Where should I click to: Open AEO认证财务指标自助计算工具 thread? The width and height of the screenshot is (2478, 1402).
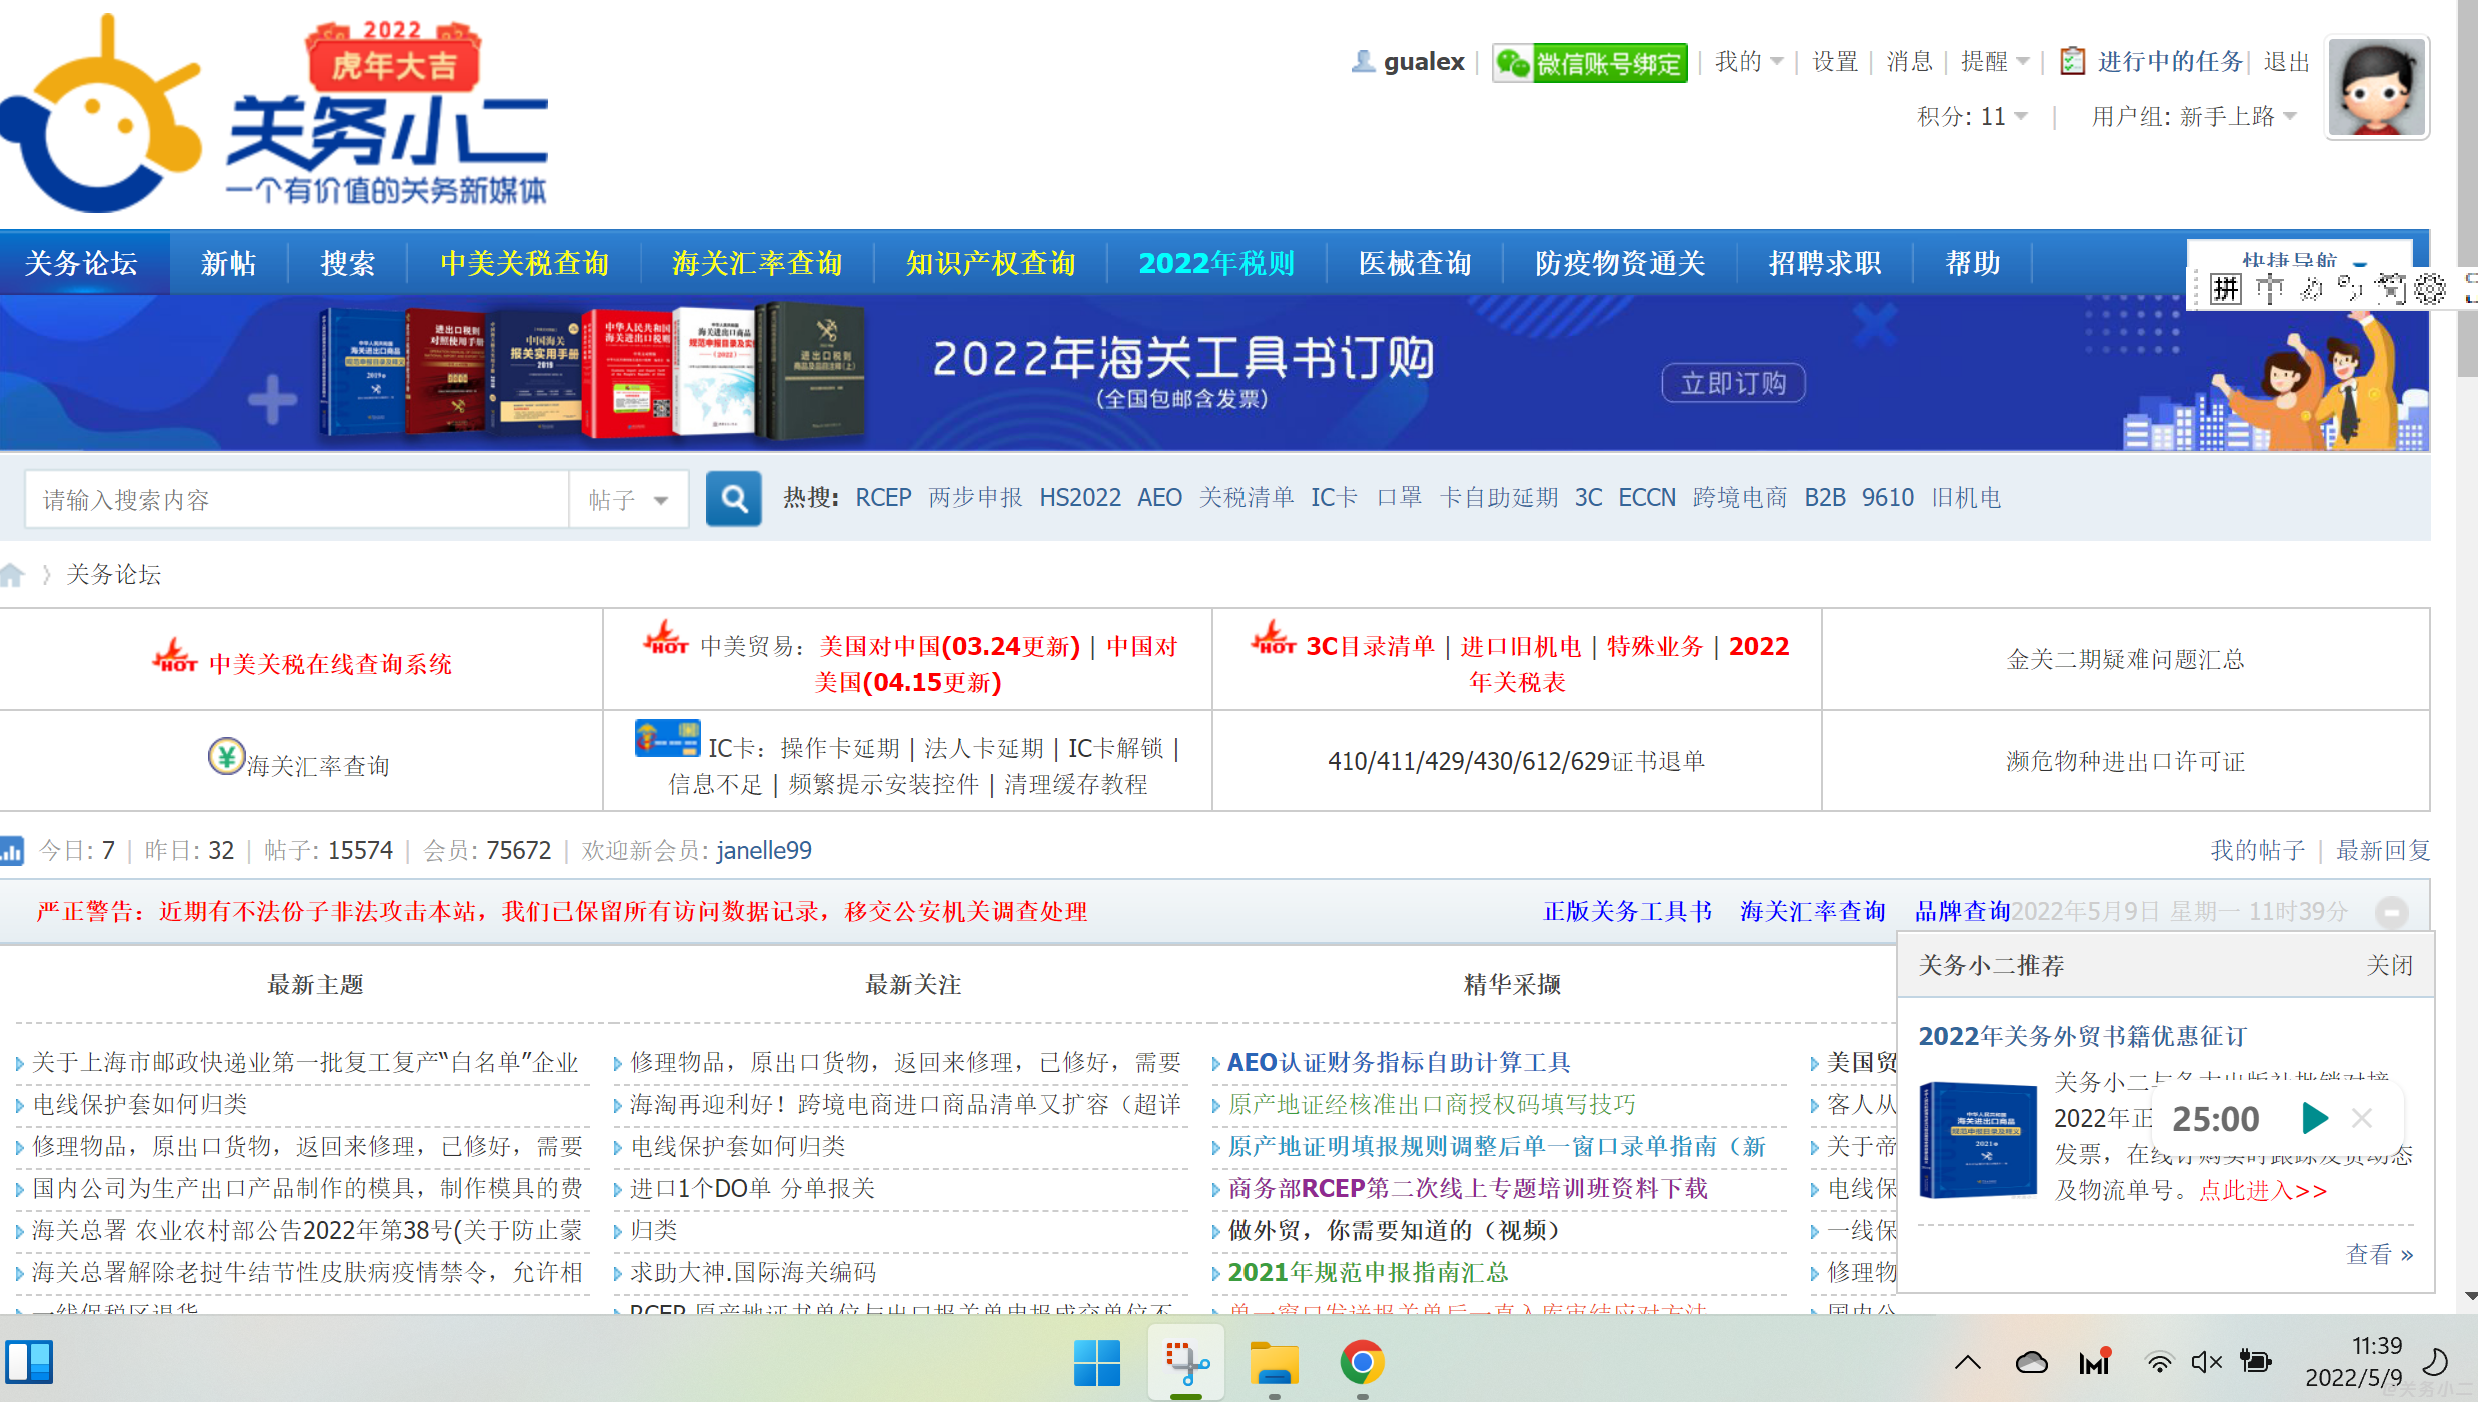[x=1398, y=1062]
